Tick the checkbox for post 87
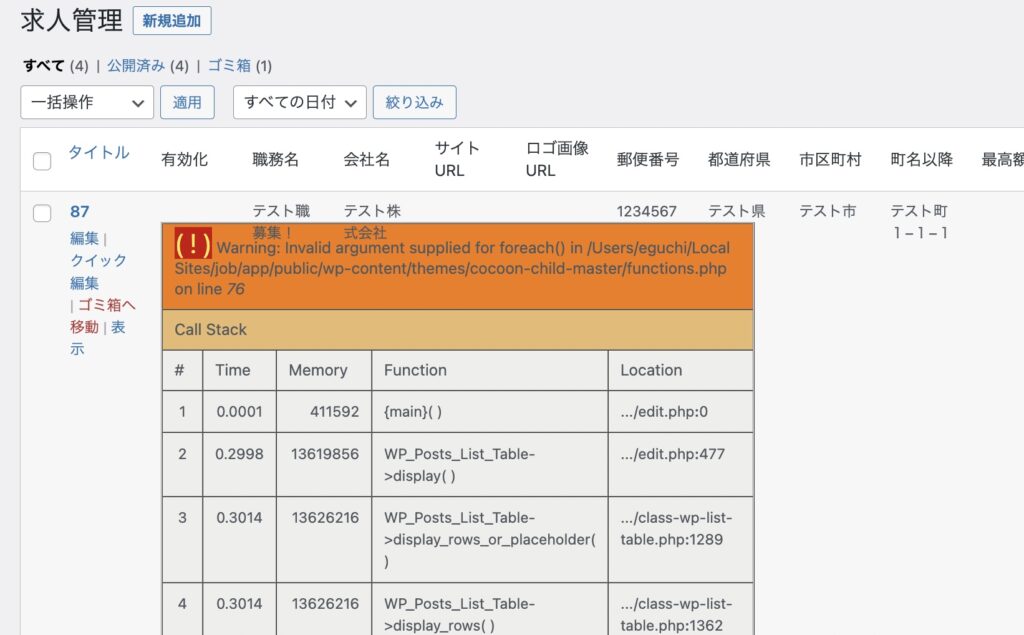 [42, 213]
